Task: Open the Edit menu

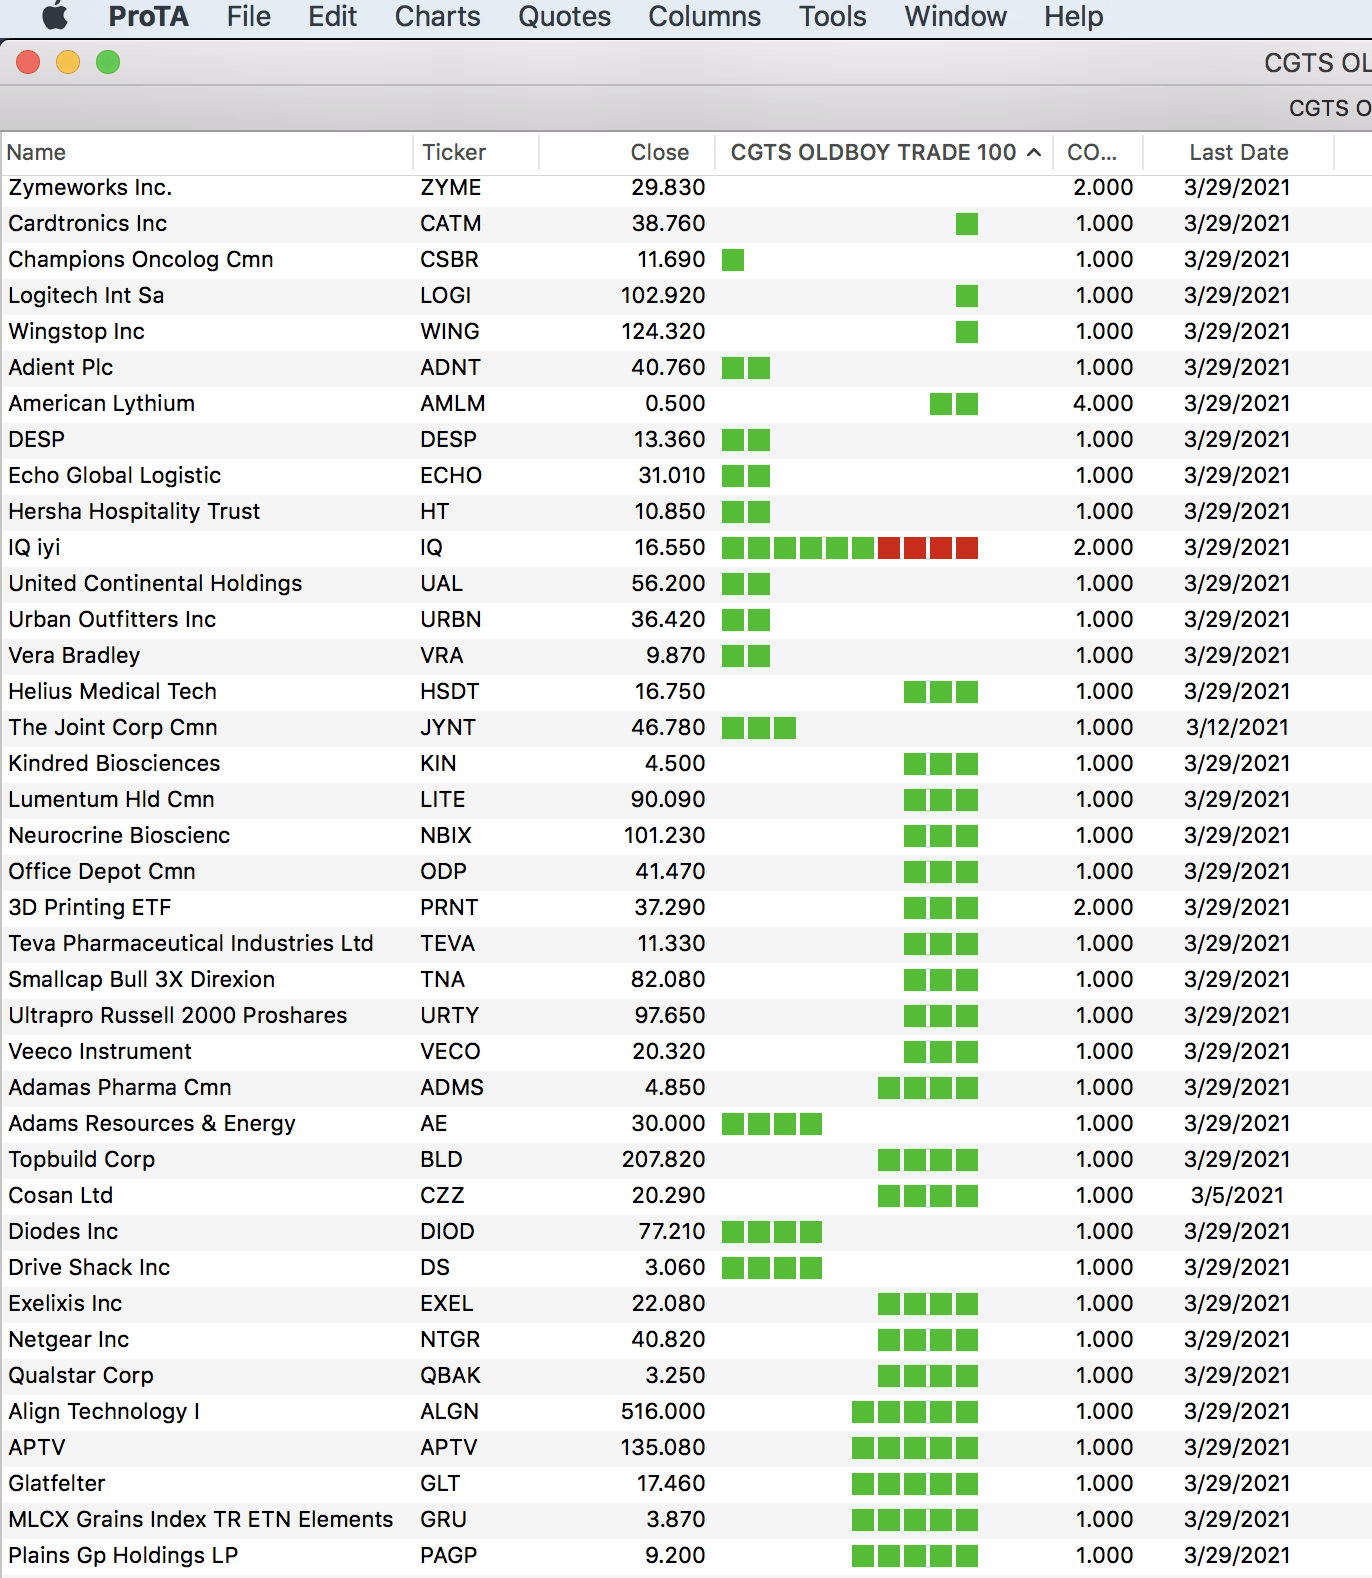Action: [x=332, y=16]
